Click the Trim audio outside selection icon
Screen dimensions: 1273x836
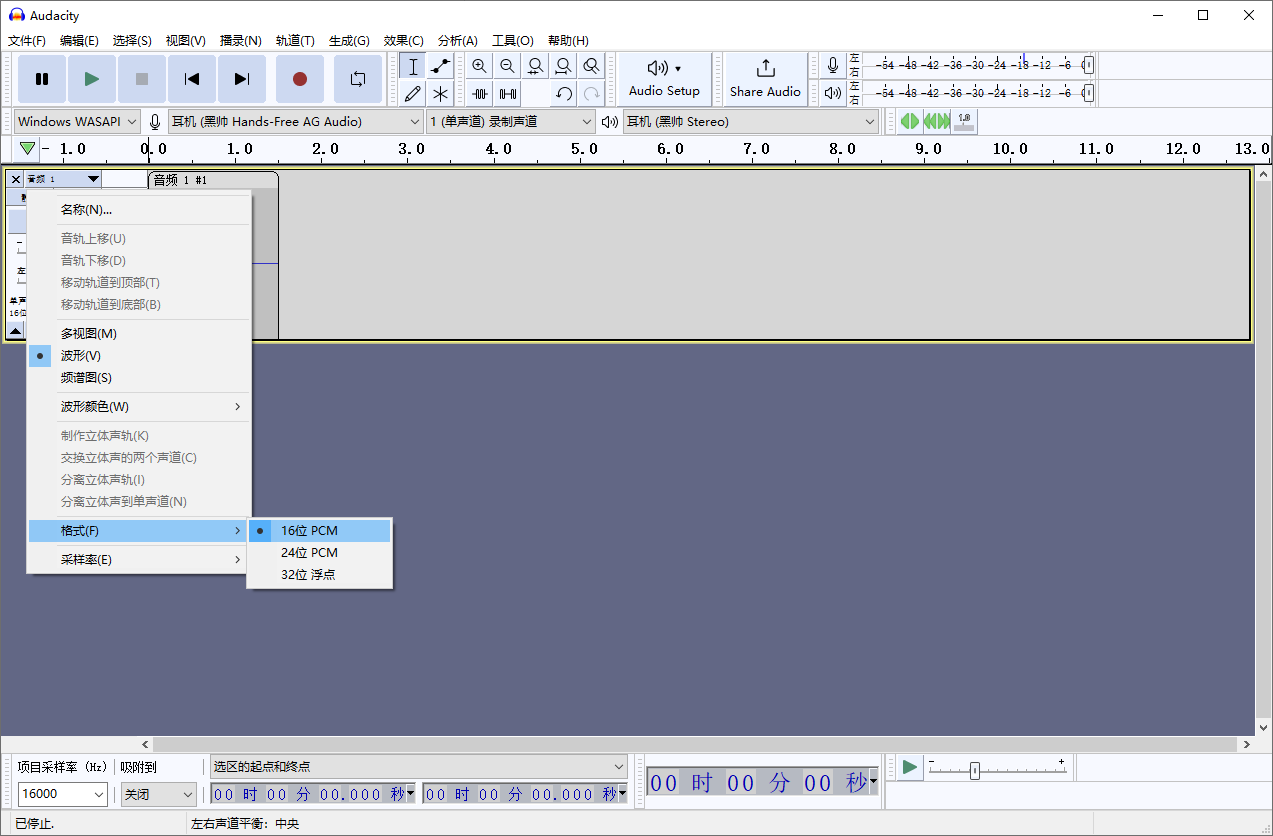(480, 94)
